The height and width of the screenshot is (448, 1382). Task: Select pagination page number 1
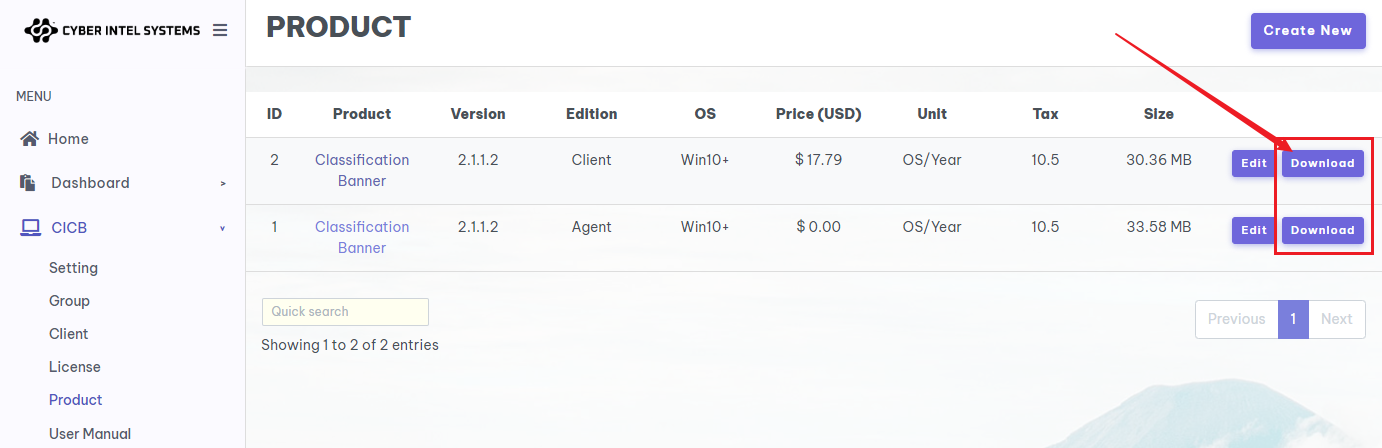coord(1293,319)
